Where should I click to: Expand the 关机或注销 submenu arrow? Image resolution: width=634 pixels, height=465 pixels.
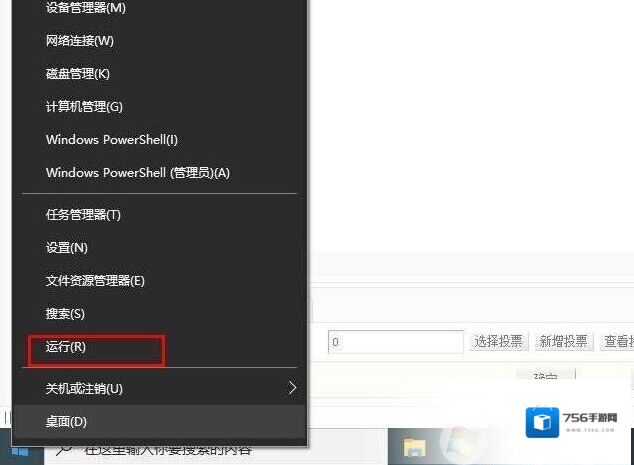tap(292, 388)
